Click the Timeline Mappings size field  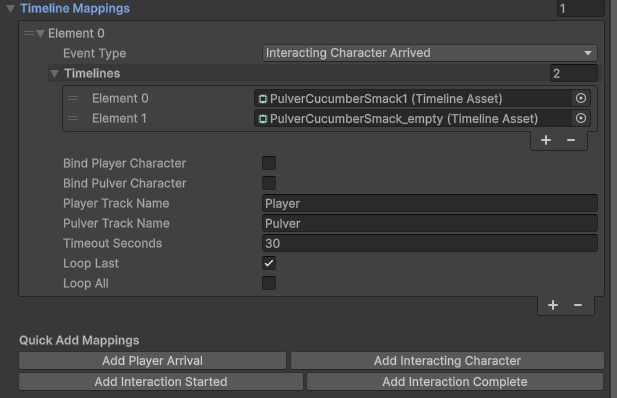coord(580,8)
